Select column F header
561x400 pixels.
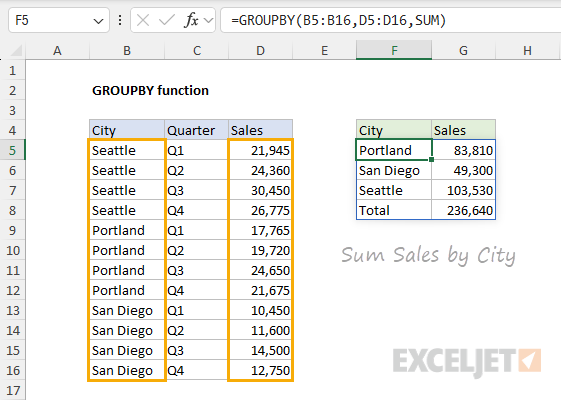[394, 50]
